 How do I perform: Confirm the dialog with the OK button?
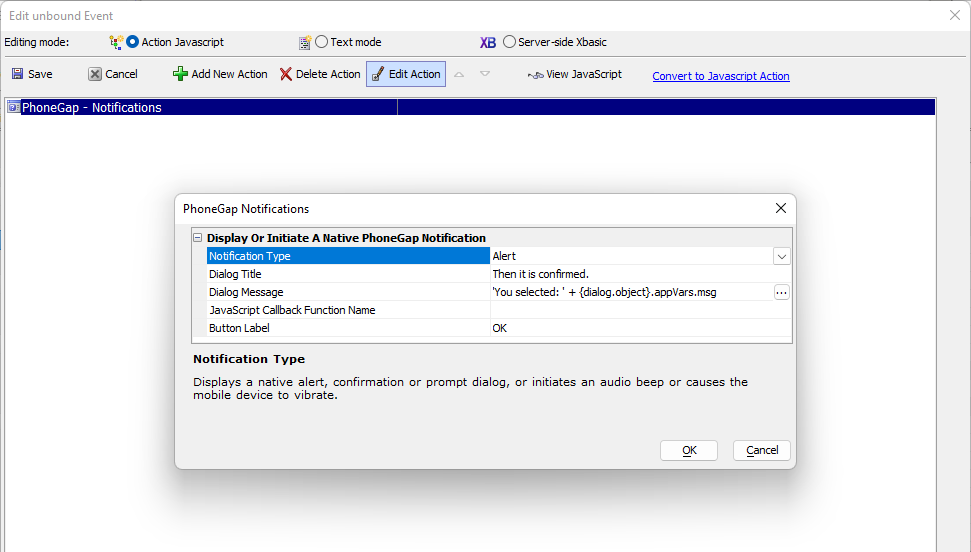tap(689, 450)
